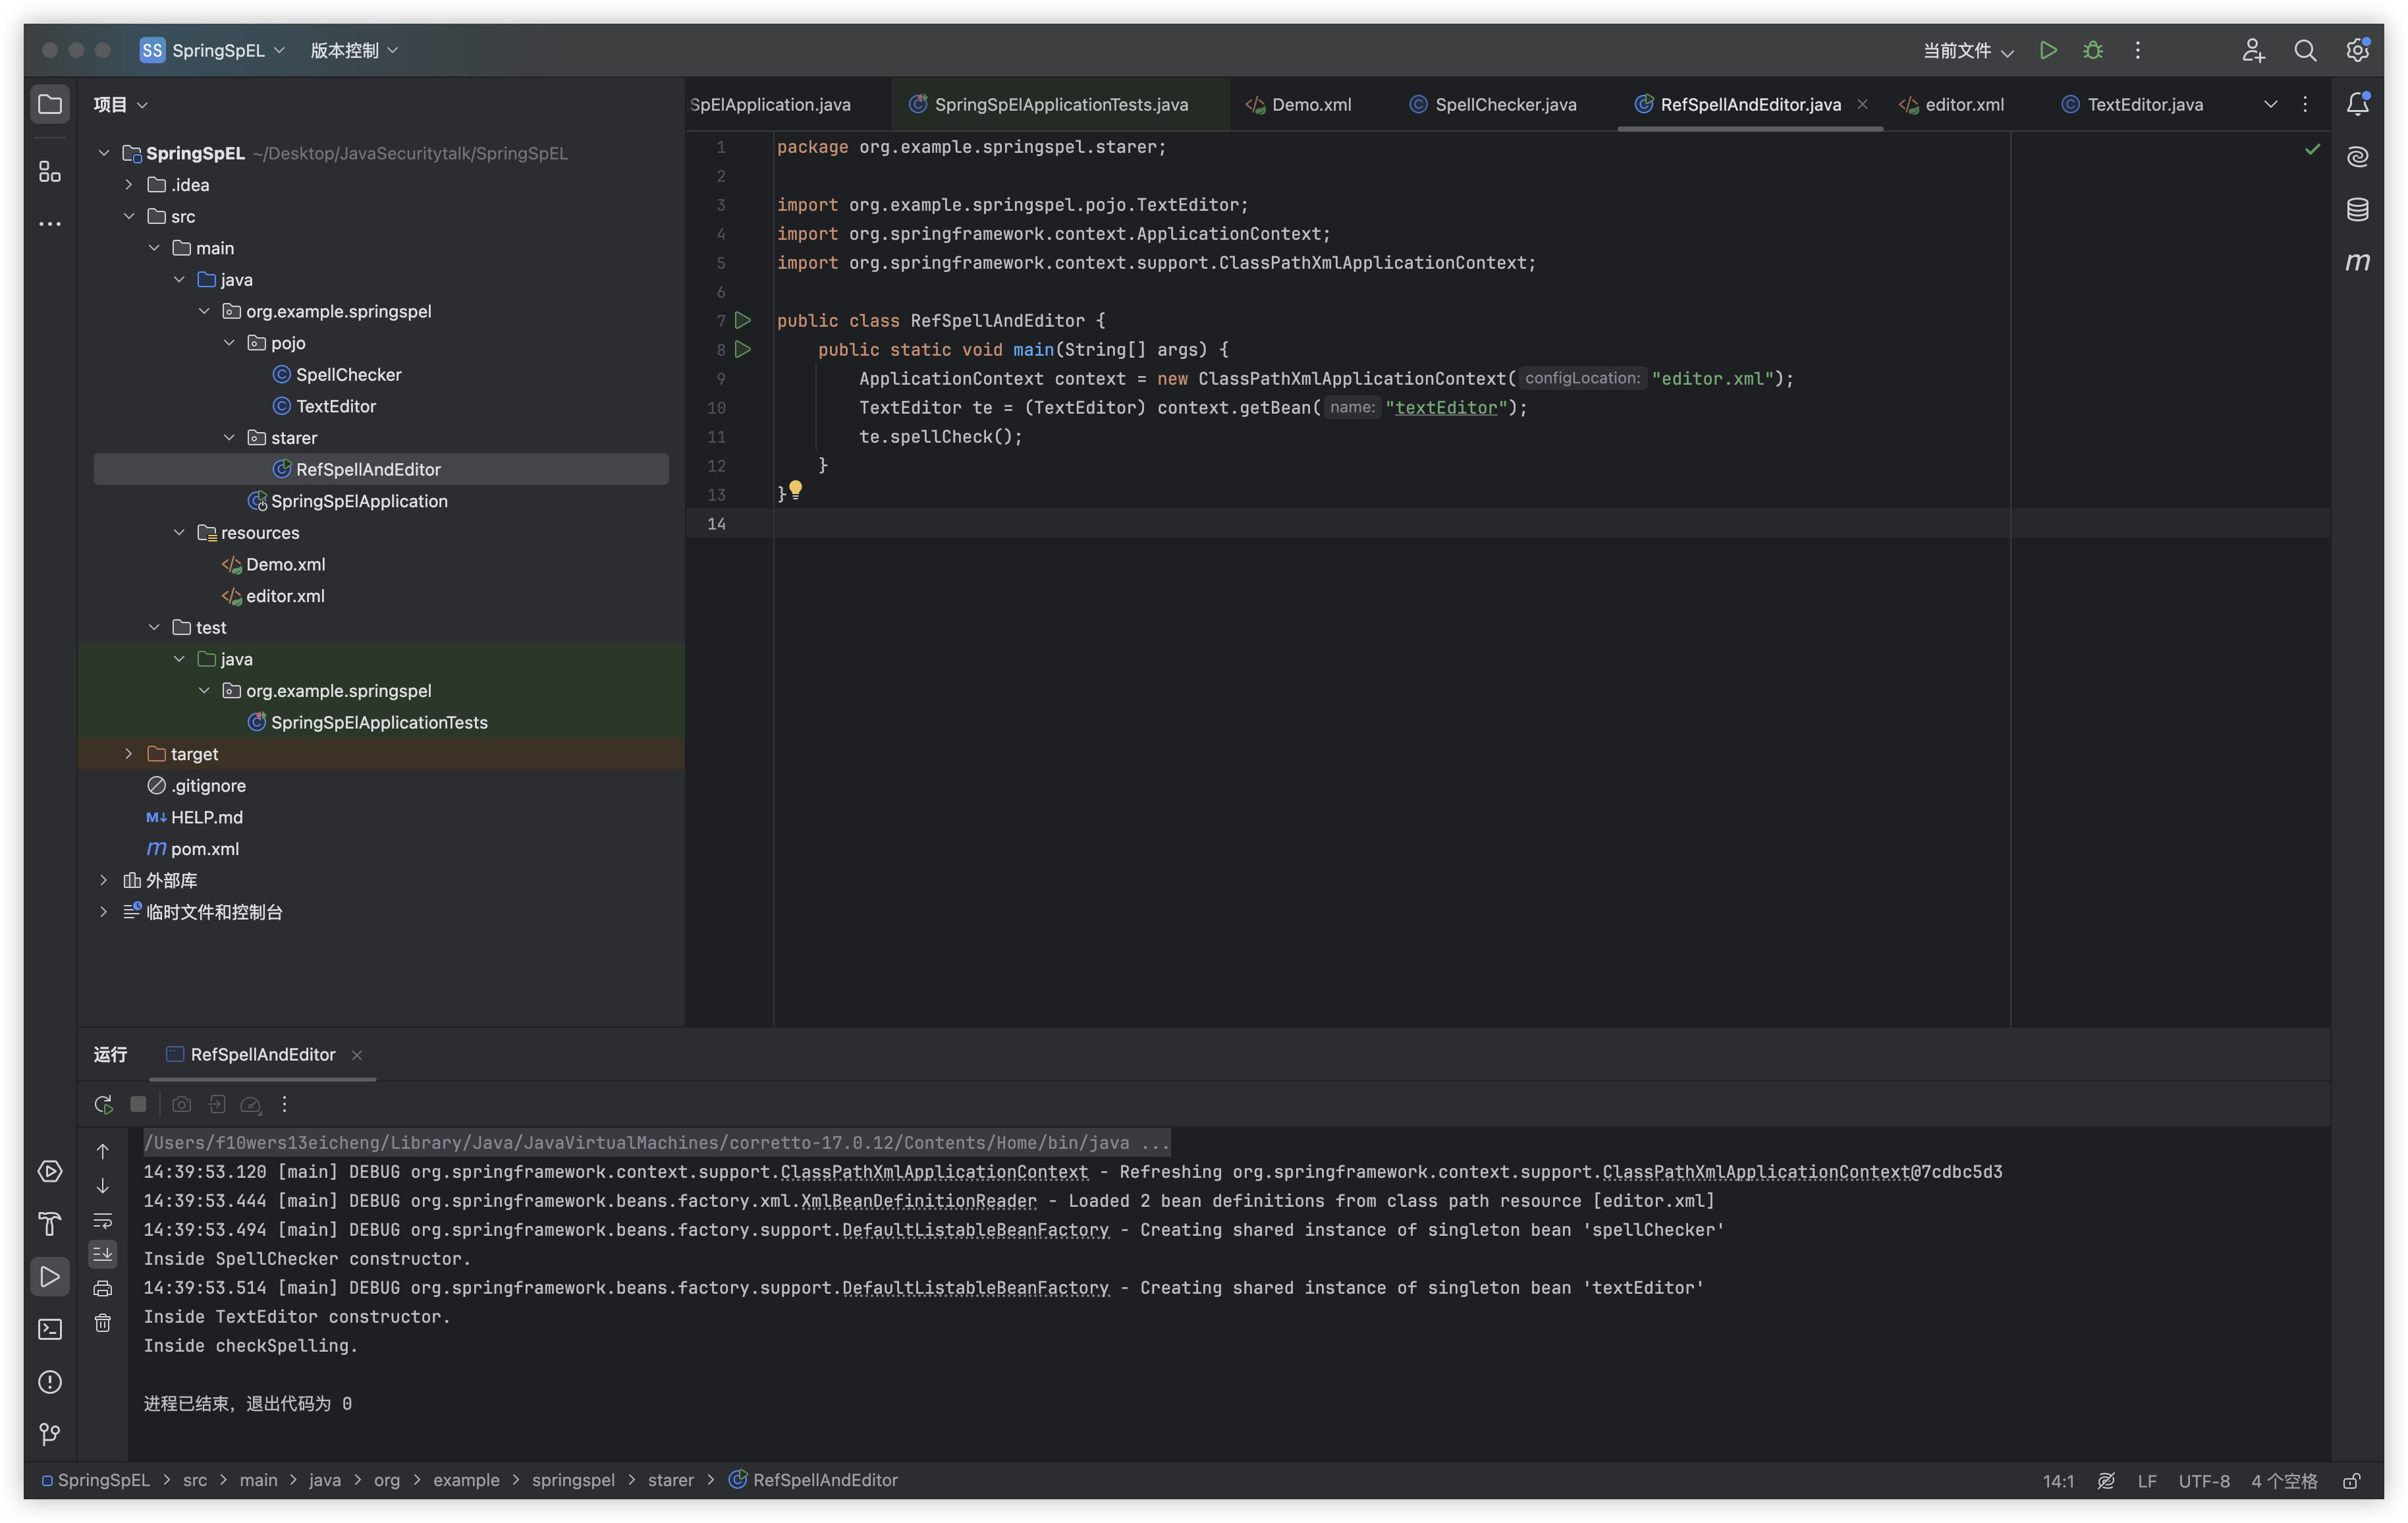
Task: Clear console output with trash icon
Action: point(103,1323)
